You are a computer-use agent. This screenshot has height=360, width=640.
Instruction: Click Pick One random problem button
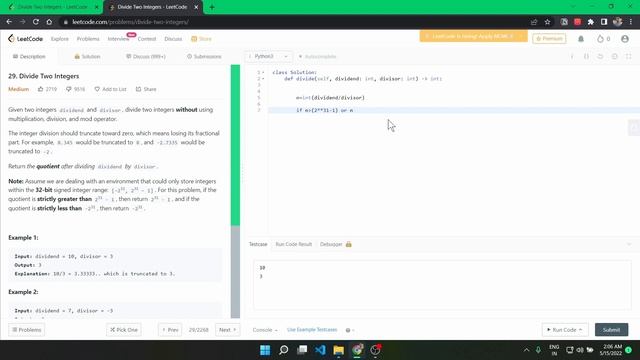pyautogui.click(x=124, y=330)
